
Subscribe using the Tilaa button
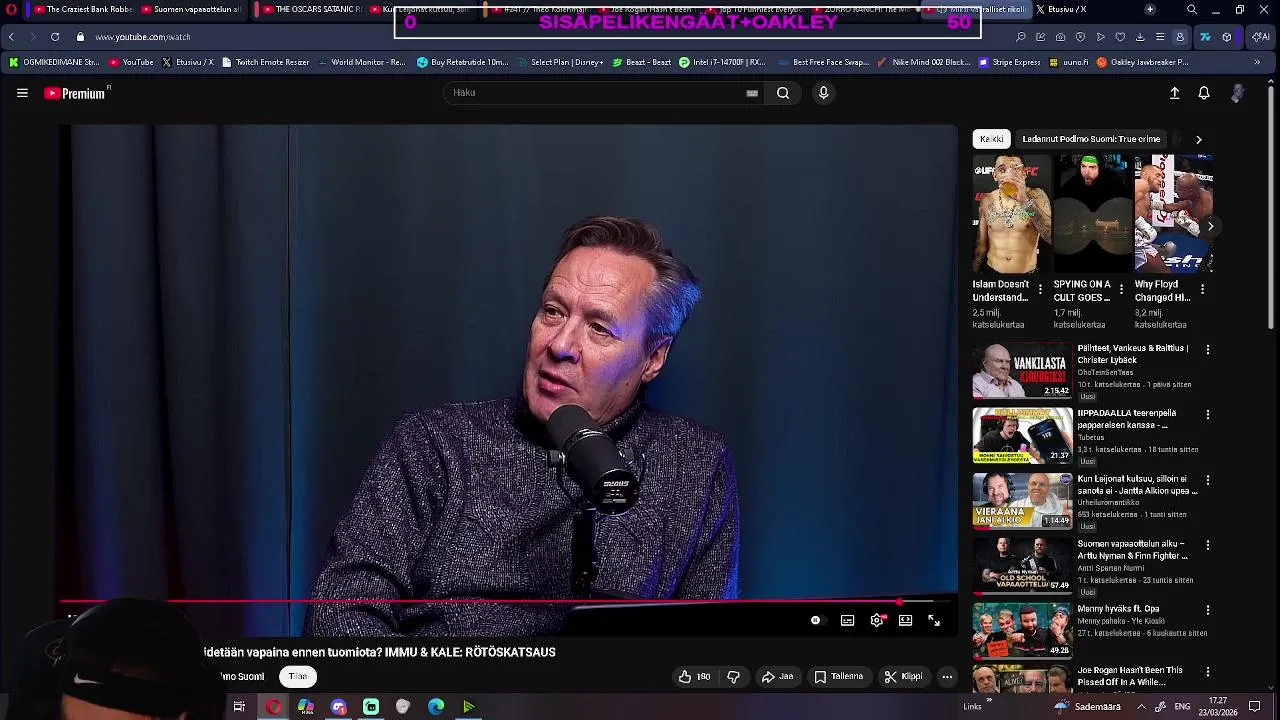click(x=298, y=677)
